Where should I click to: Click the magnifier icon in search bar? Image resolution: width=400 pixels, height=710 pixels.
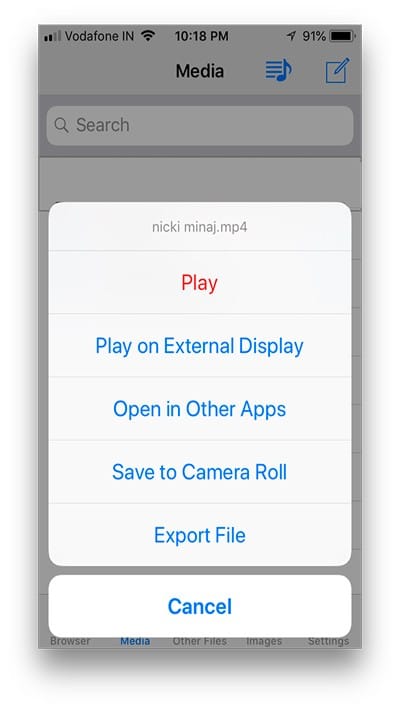tap(62, 125)
